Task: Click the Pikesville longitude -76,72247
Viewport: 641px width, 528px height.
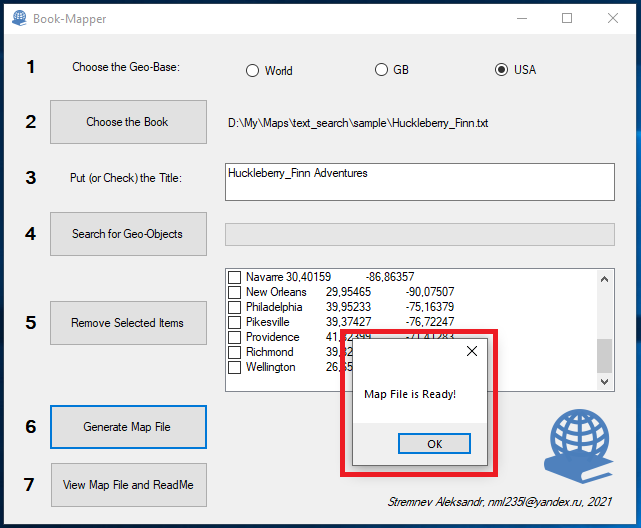Action: pos(430,322)
